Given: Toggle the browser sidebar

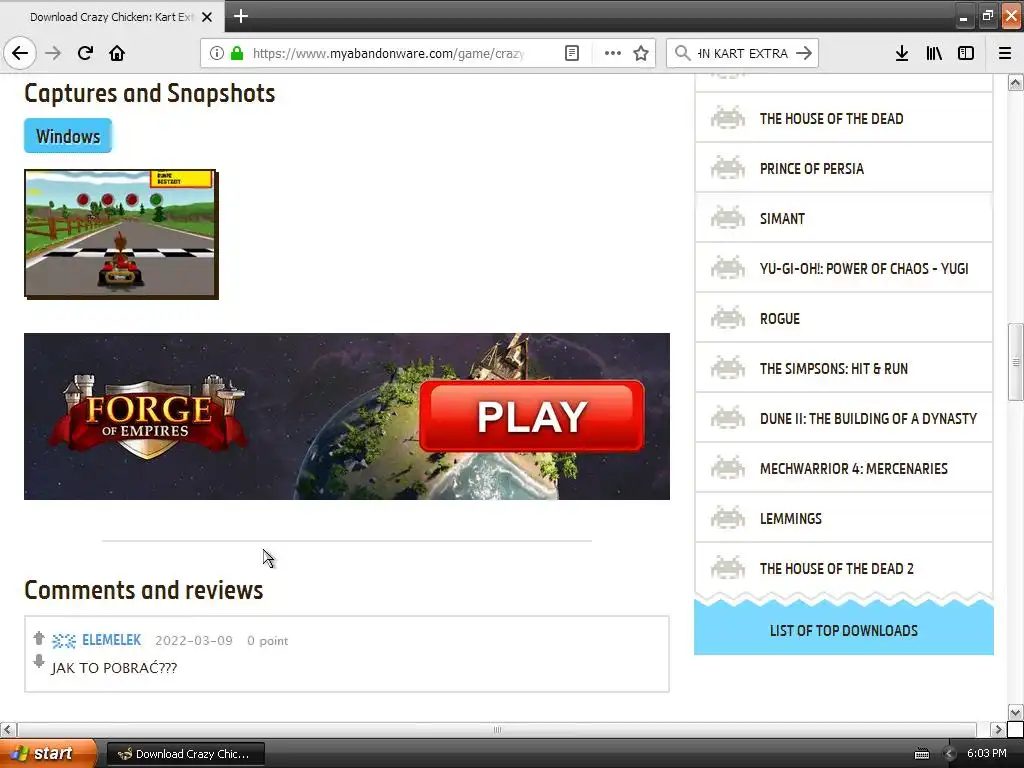Looking at the screenshot, I should pos(966,53).
